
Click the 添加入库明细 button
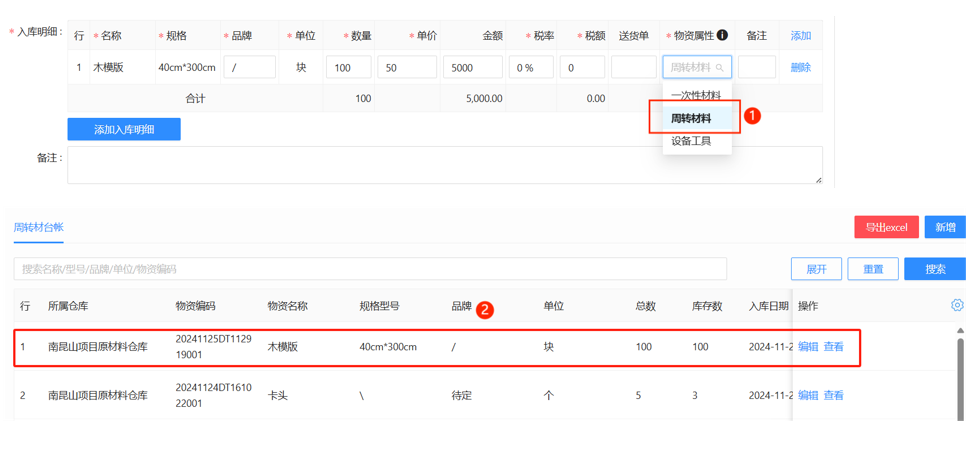(x=124, y=129)
